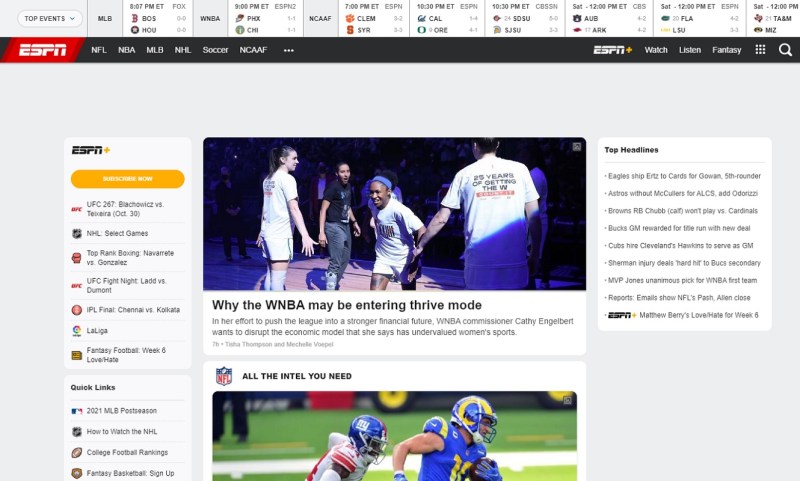The image size is (800, 481).
Task: Click UFC icon beside UFC Fight Night
Action: tap(77, 286)
